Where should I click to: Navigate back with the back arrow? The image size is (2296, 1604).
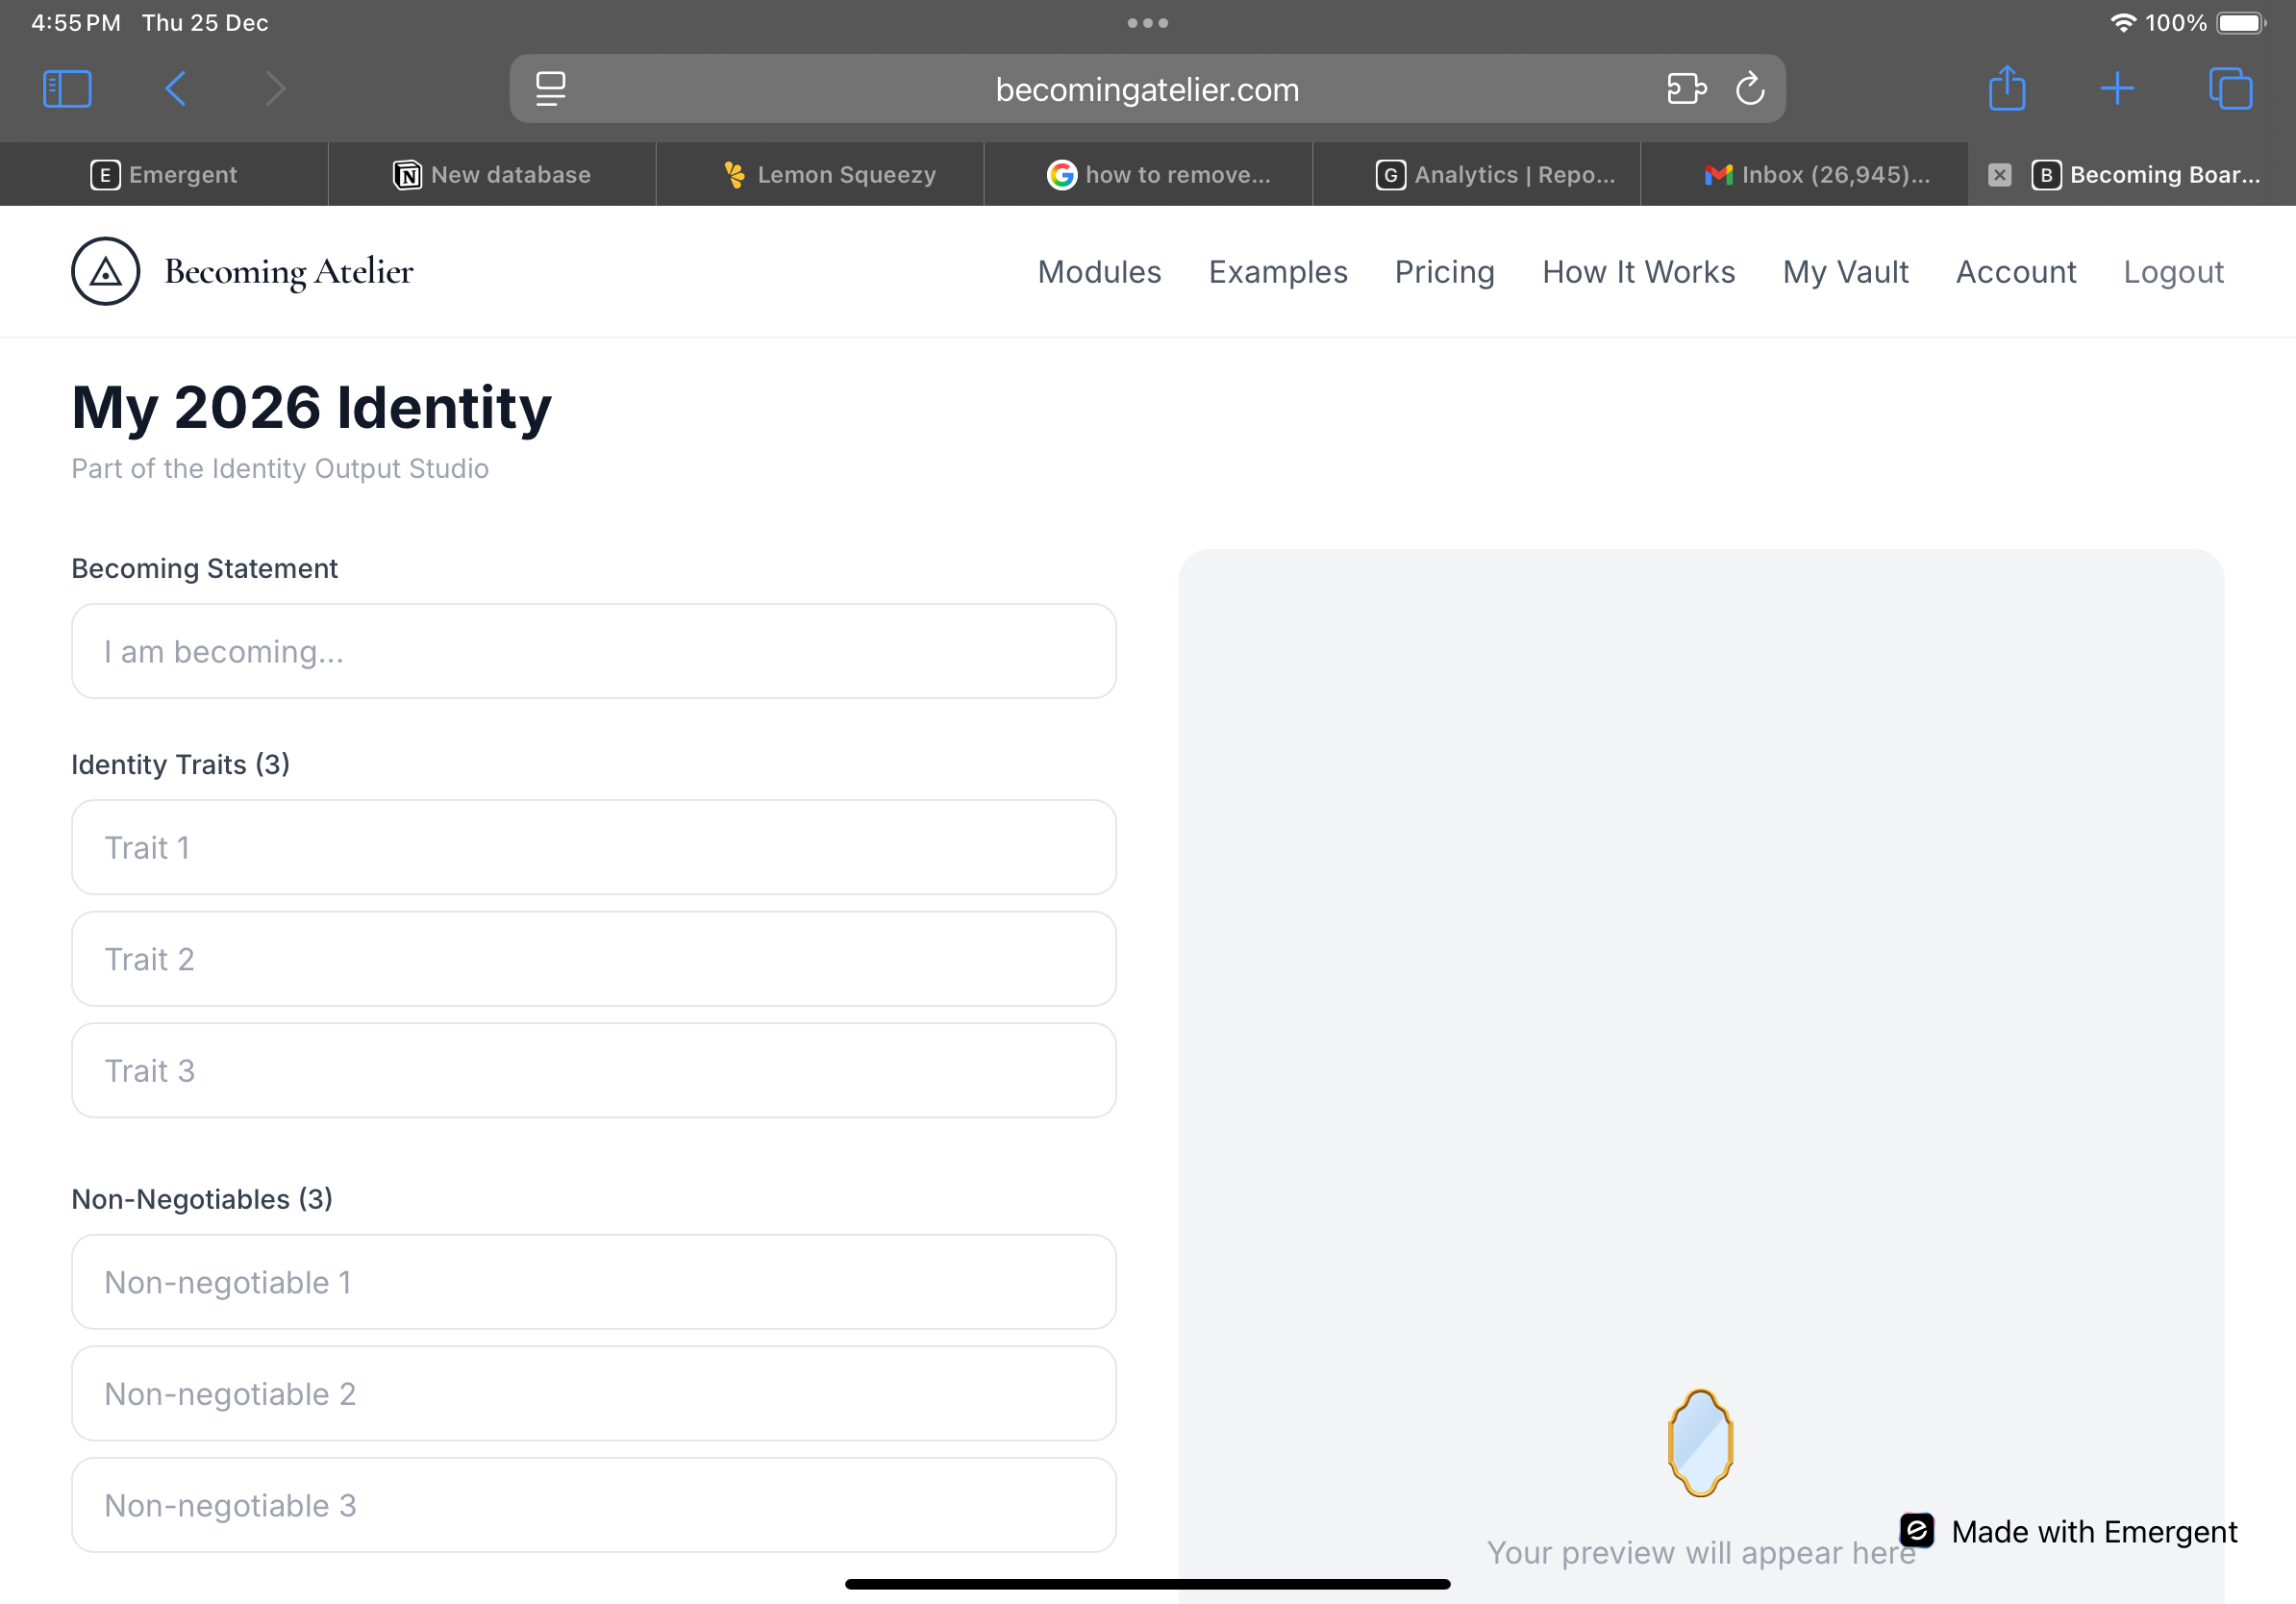[x=175, y=88]
